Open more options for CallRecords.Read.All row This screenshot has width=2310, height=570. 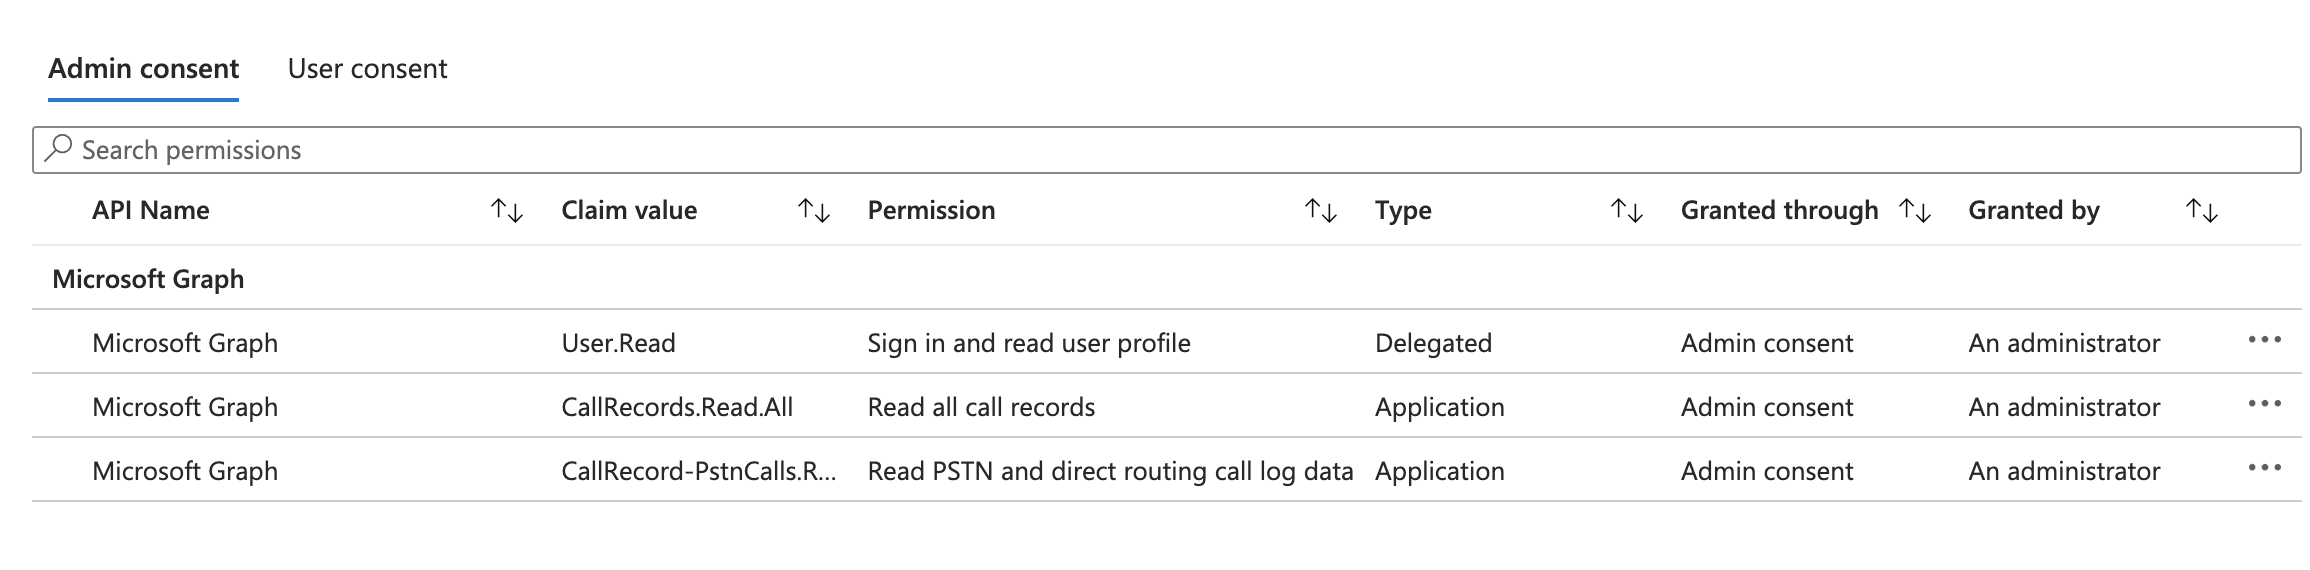click(x=2264, y=404)
